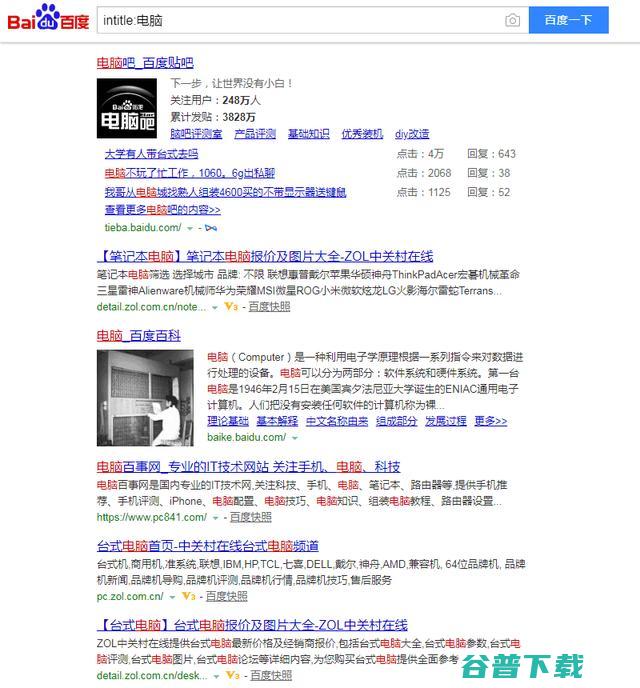640x688 pixels.
Task: Expand dropdown arrow next to baike.baidu.com/
Action: tap(295, 438)
